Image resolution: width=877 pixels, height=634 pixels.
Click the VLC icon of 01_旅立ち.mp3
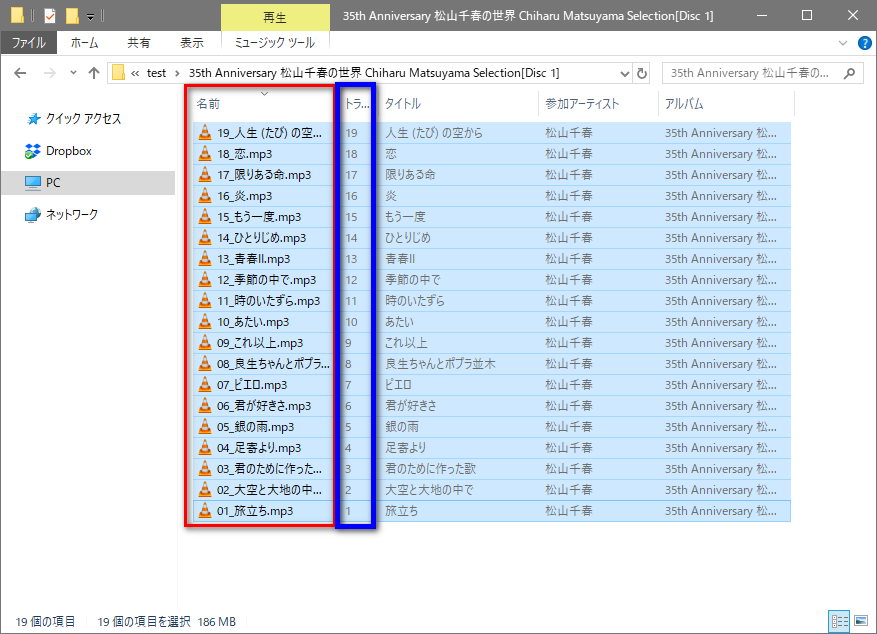(205, 511)
